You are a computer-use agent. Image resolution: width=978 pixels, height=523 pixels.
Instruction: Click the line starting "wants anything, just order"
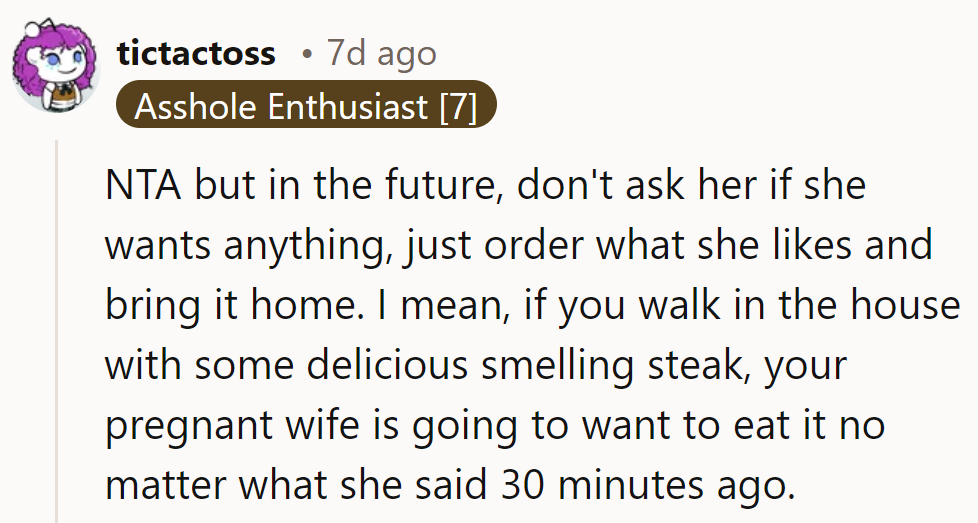pyautogui.click(x=518, y=246)
